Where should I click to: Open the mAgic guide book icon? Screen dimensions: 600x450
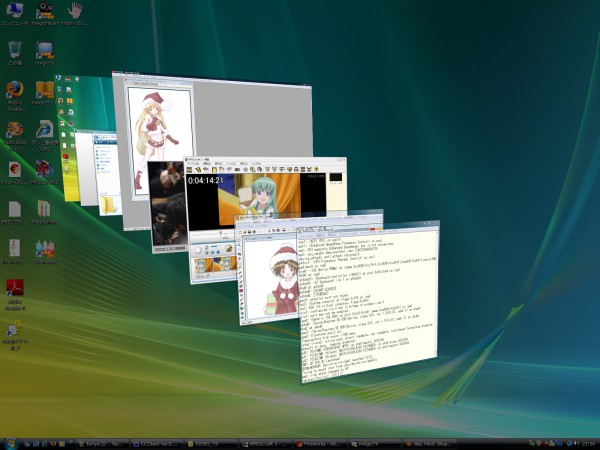pyautogui.click(x=45, y=93)
